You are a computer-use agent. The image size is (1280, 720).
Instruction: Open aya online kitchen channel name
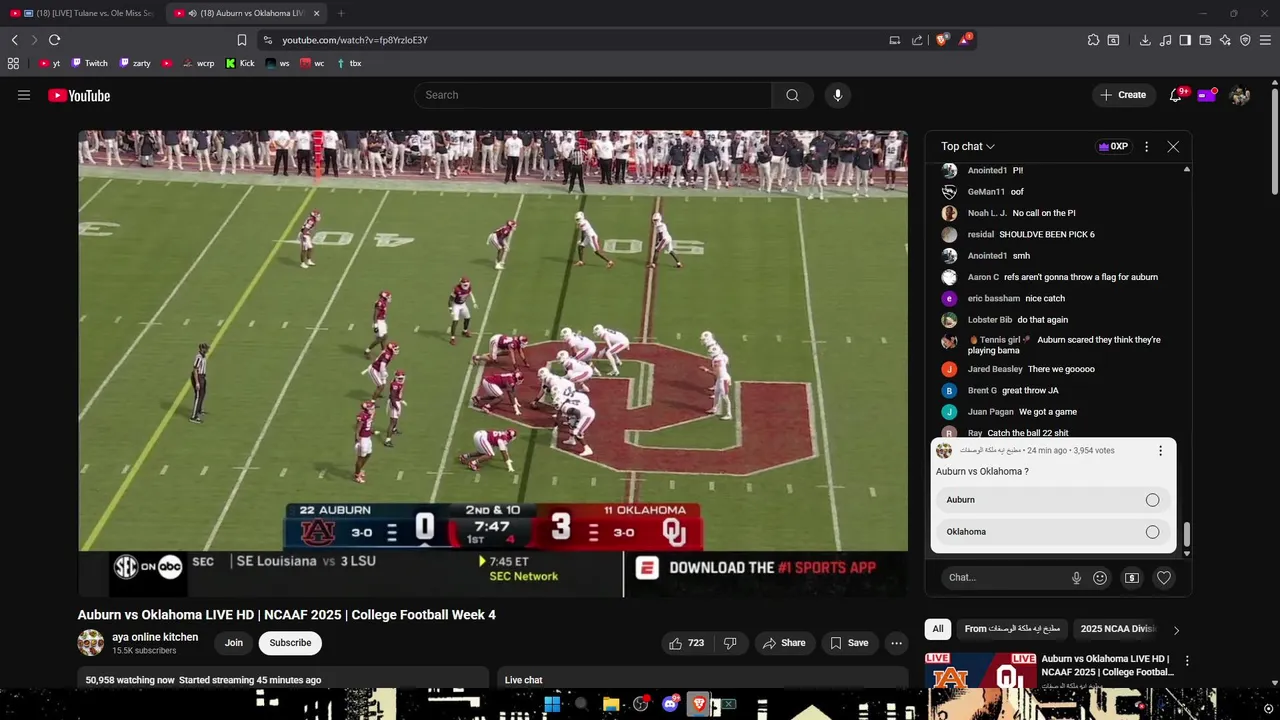tap(155, 637)
